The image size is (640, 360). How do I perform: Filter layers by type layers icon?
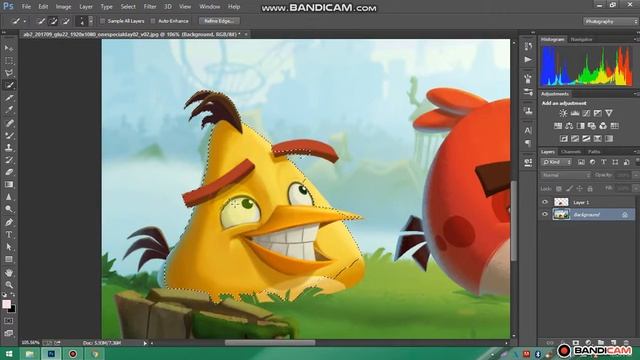[x=604, y=162]
